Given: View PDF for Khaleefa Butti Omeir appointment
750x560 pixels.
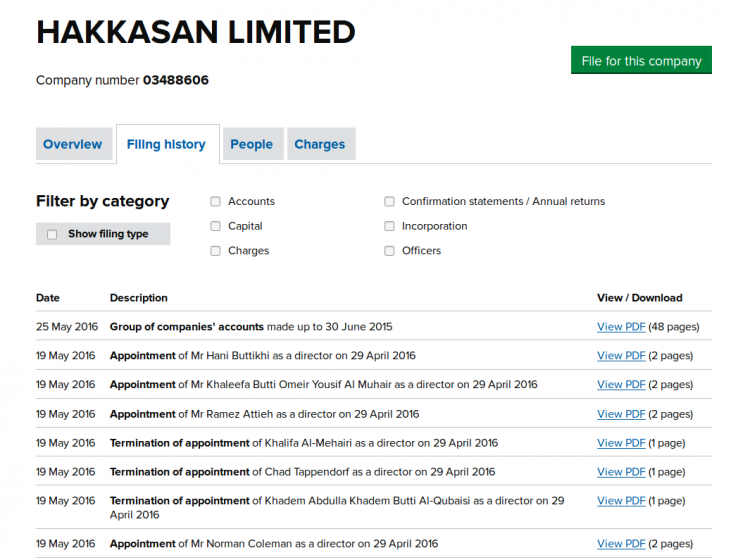Looking at the screenshot, I should (x=621, y=384).
